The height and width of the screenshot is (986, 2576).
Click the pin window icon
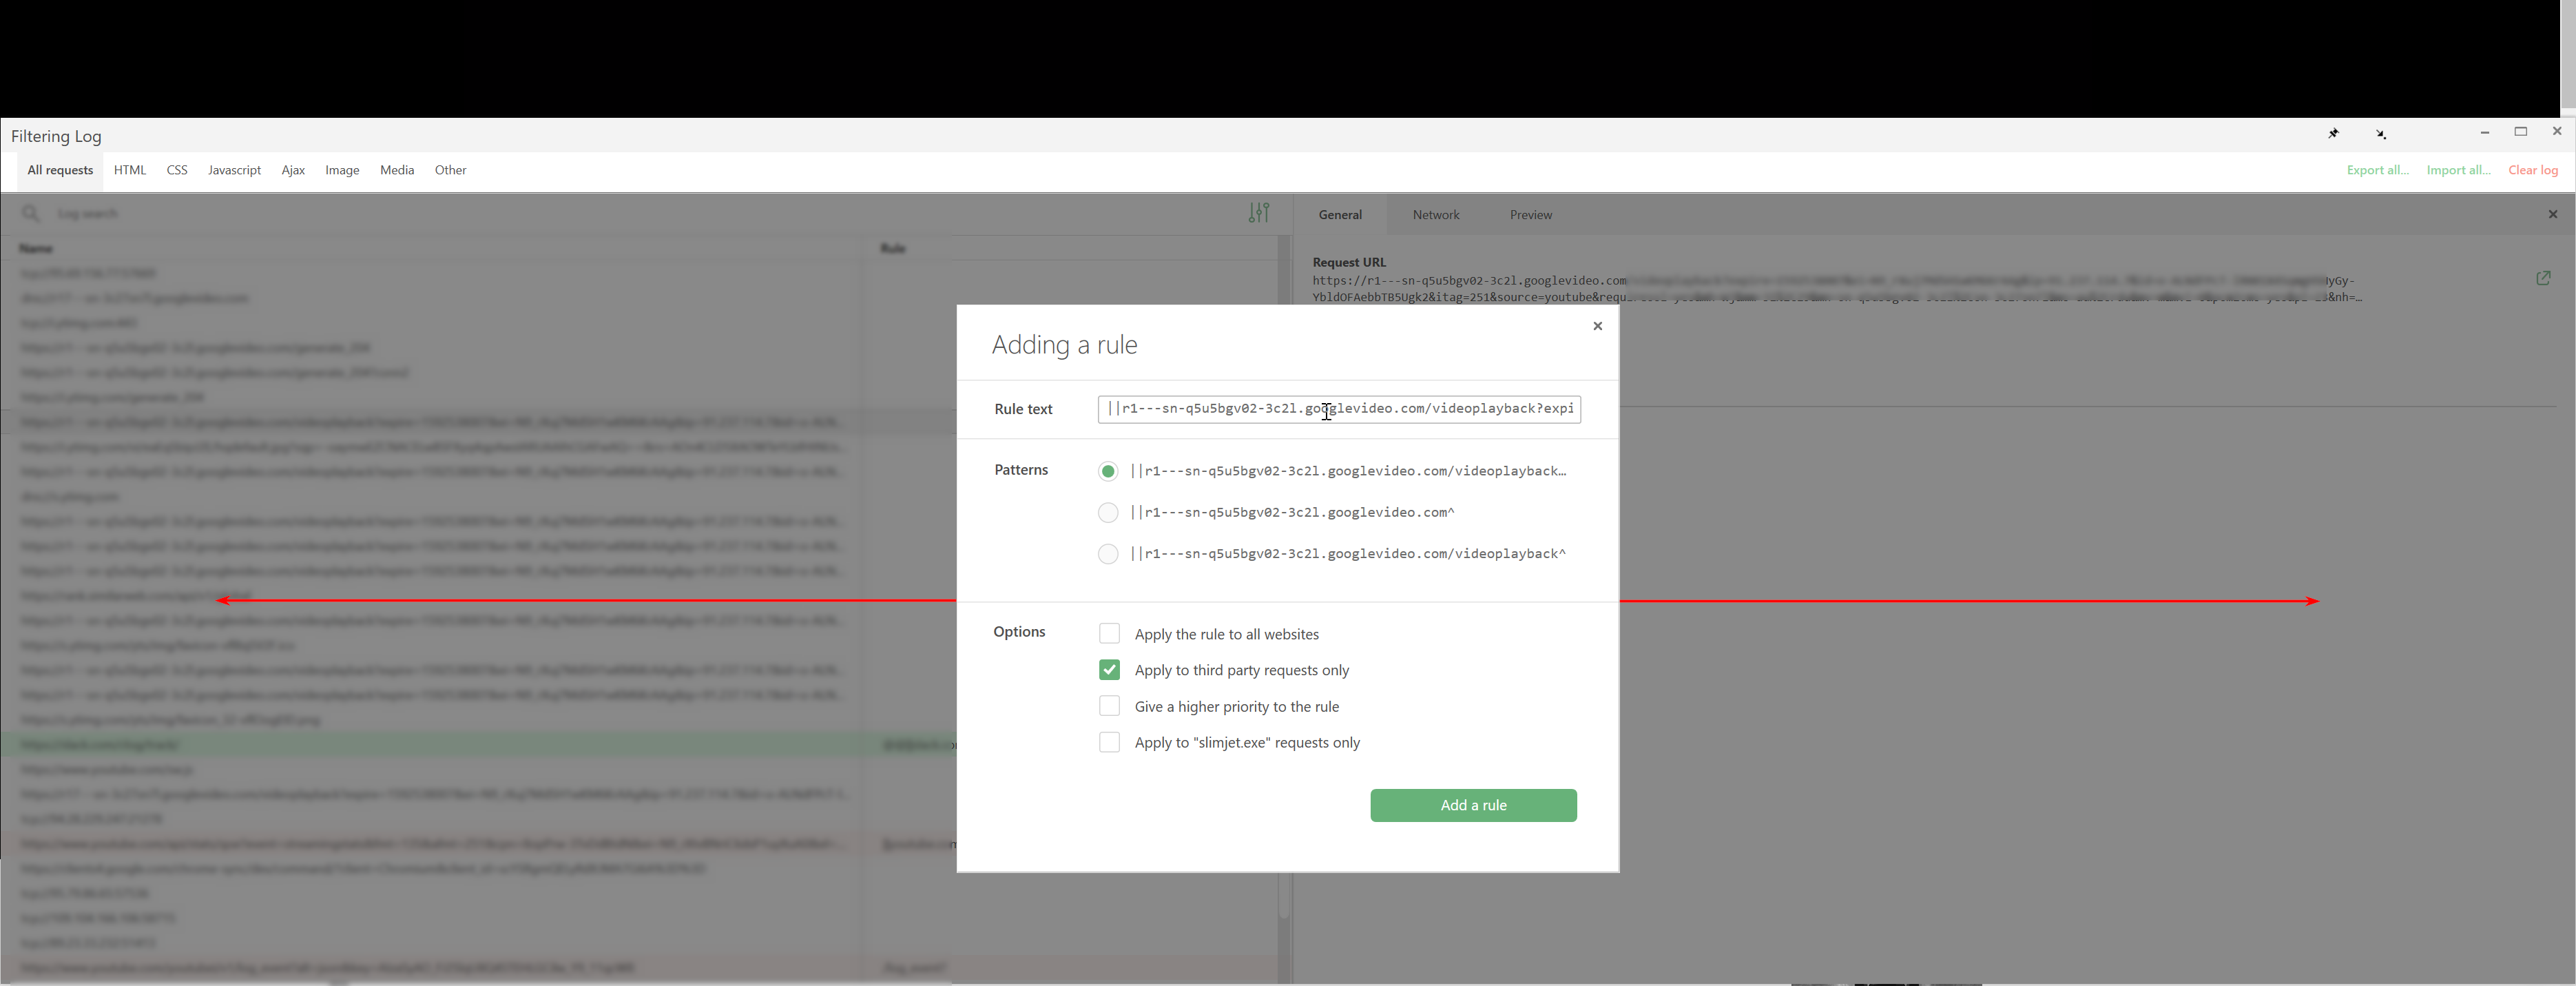[x=2333, y=134]
